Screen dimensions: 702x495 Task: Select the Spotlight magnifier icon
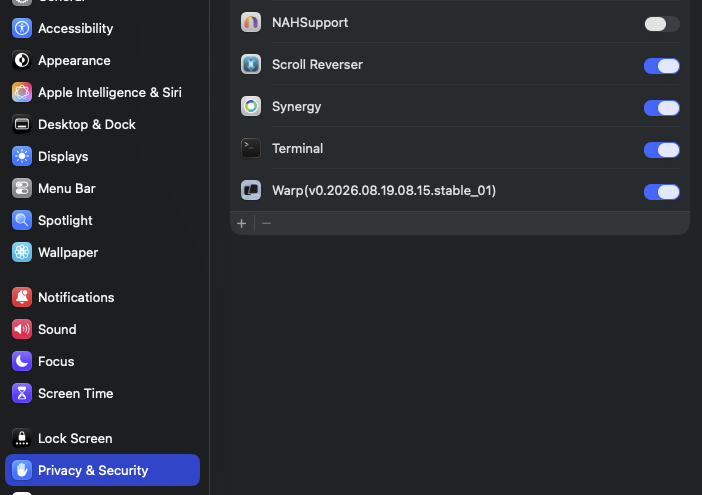pyautogui.click(x=21, y=220)
